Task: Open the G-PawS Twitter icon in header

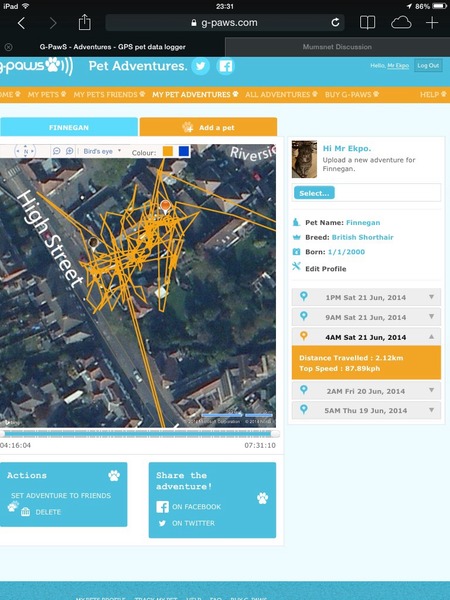Action: tap(201, 66)
